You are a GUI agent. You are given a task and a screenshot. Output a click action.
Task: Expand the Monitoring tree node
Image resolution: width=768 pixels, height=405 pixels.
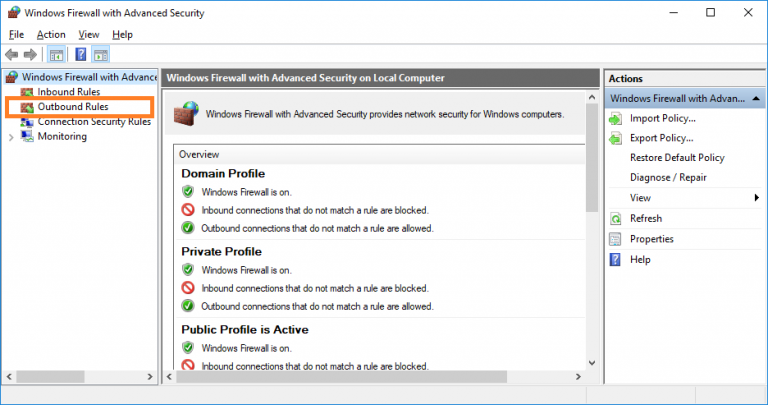point(11,137)
